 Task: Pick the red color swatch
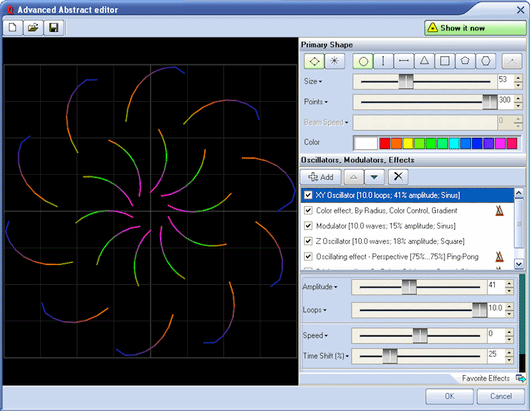click(x=385, y=143)
